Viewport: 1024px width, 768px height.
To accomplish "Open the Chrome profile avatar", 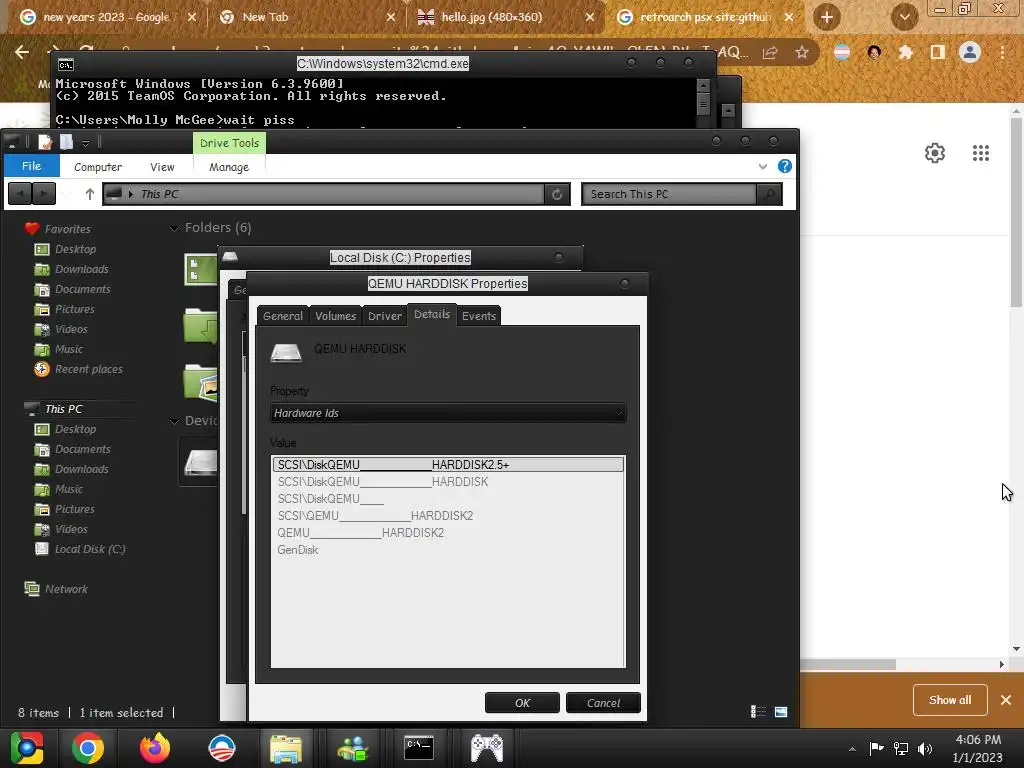I will pos(970,52).
